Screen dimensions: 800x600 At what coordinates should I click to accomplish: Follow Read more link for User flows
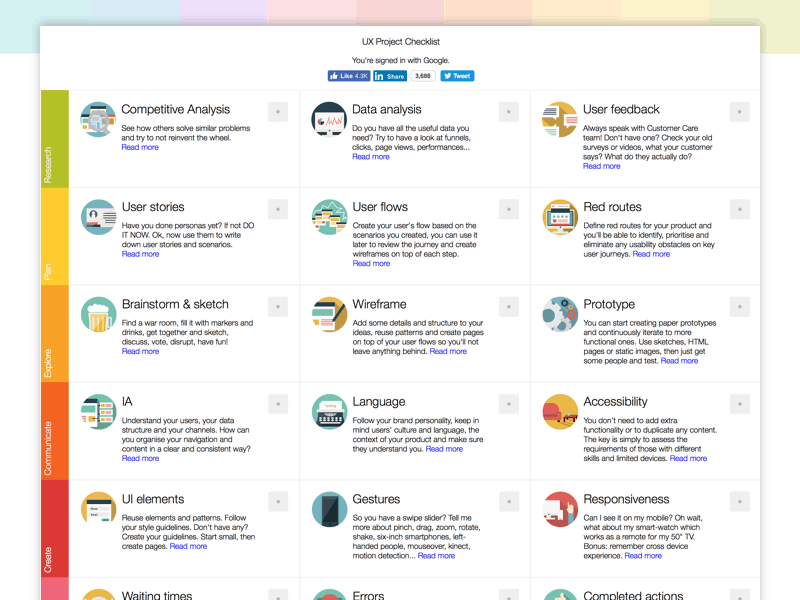371,263
